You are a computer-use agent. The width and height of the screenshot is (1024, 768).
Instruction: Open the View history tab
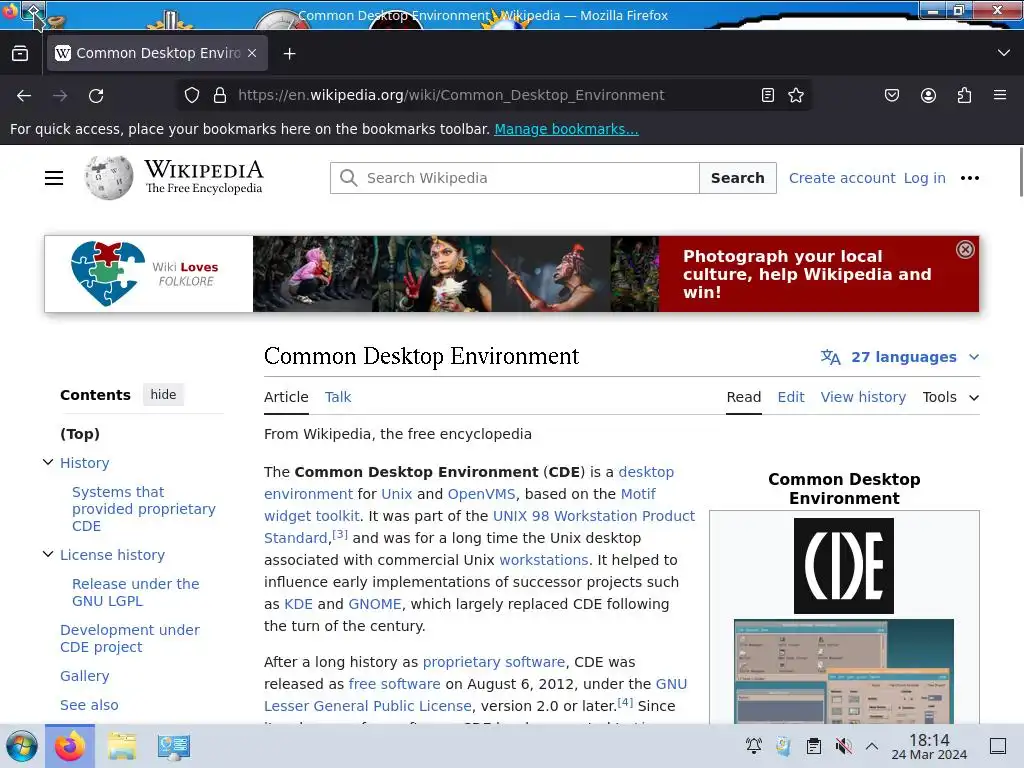(863, 396)
